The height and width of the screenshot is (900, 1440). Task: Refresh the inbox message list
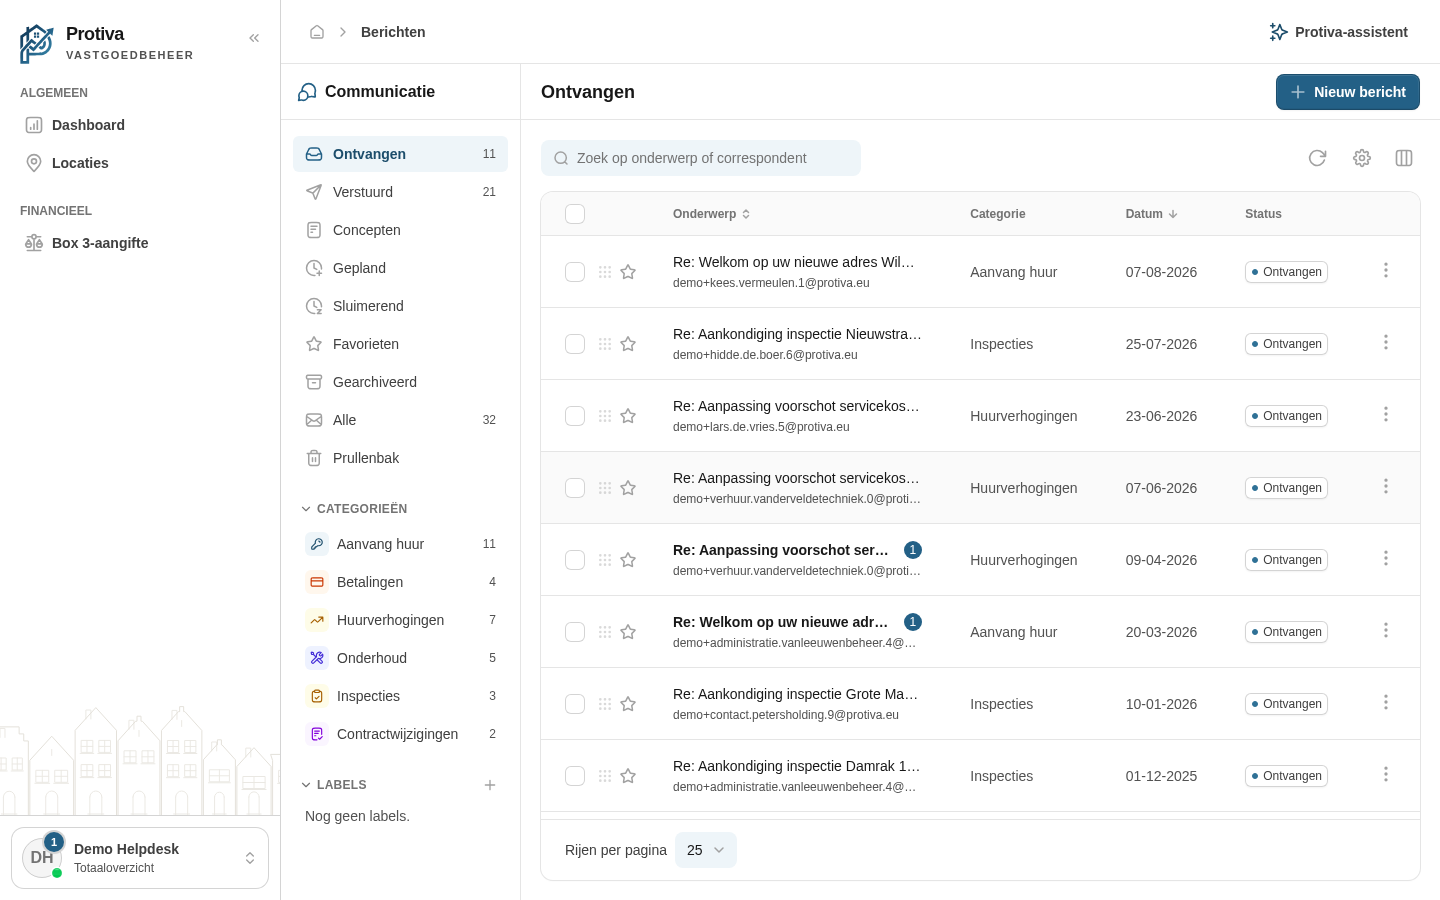(x=1317, y=158)
